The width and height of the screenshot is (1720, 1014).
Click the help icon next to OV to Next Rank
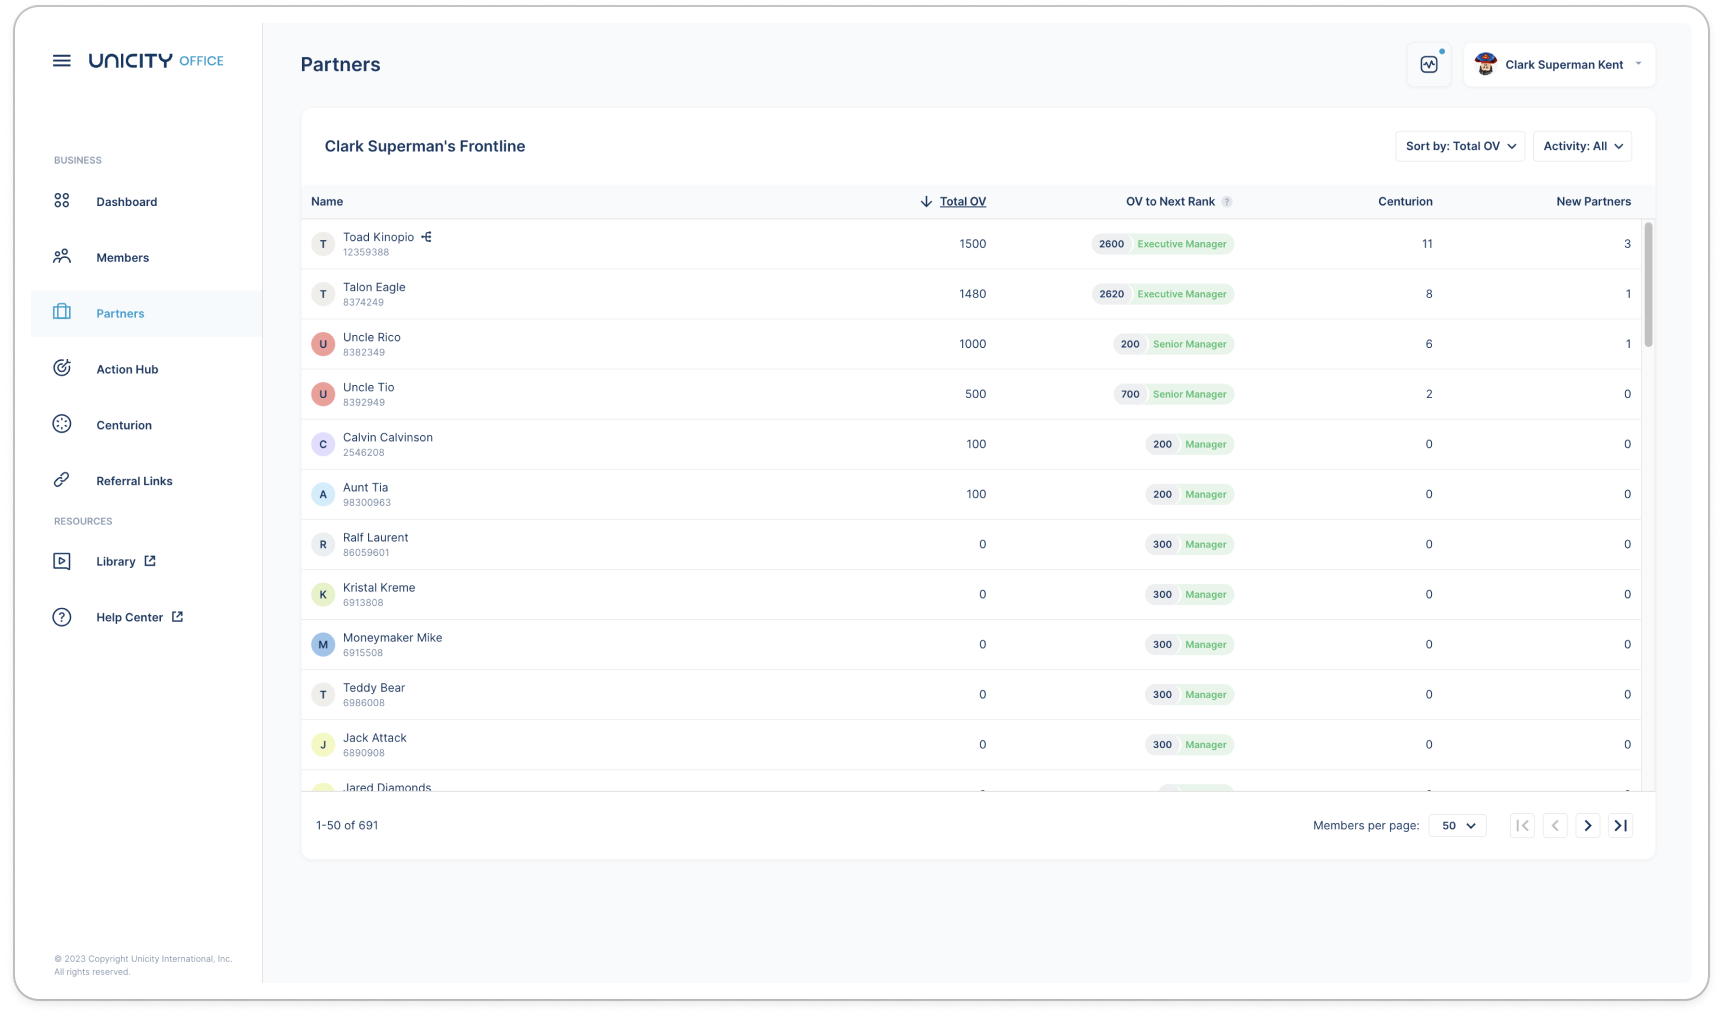pyautogui.click(x=1227, y=202)
